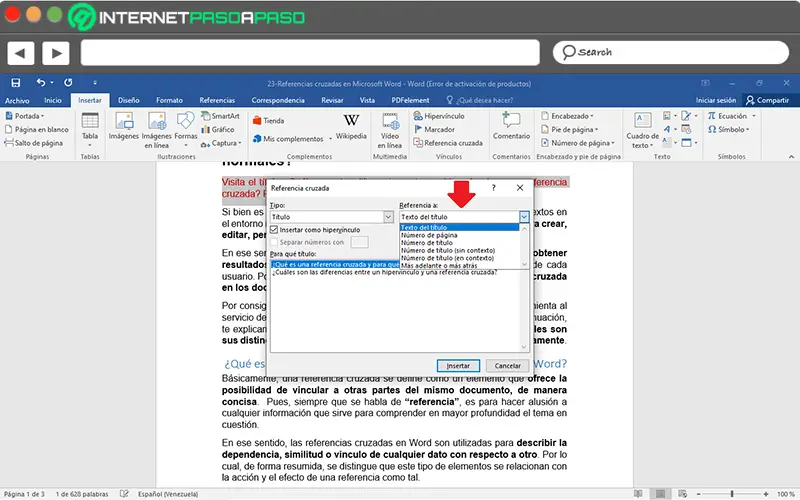The width and height of the screenshot is (800, 500).
Task: Click the Español (Venezuela) language indicator
Action: click(168, 494)
